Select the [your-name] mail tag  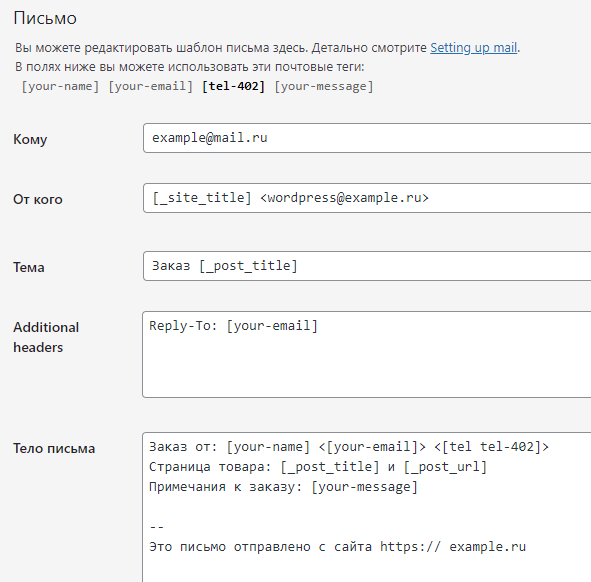click(x=60, y=86)
